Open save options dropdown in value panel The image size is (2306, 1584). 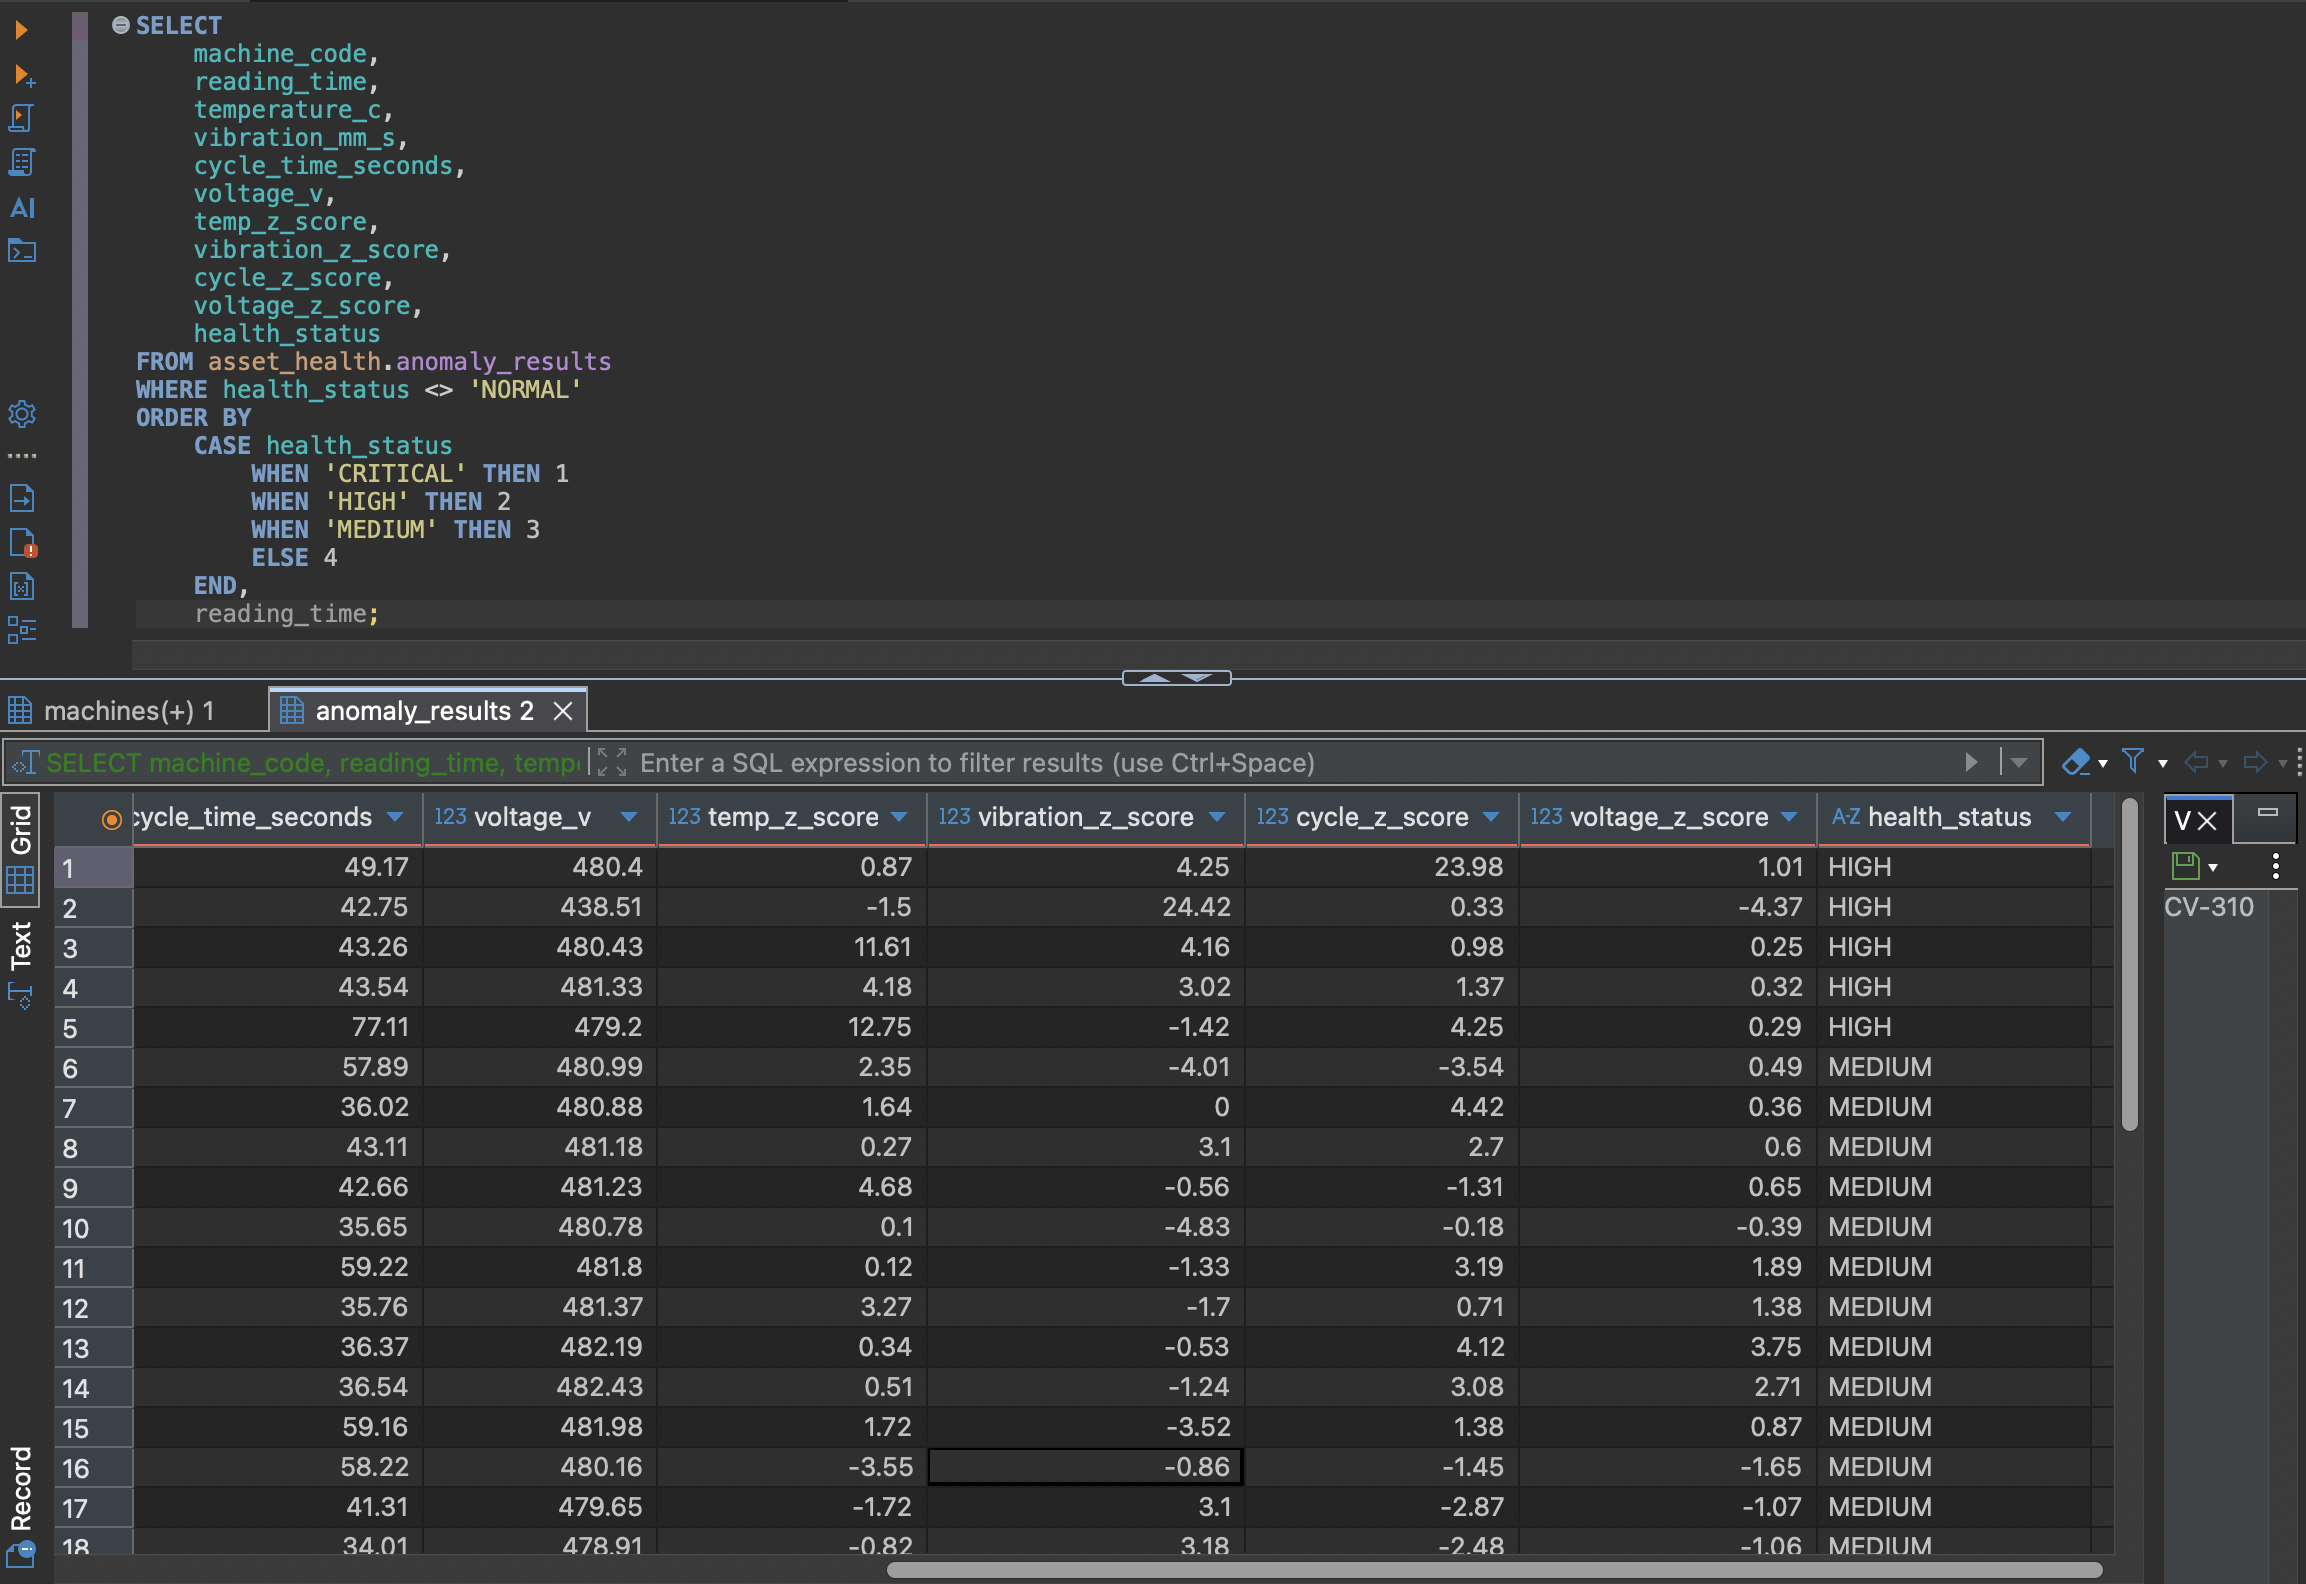pos(2213,867)
